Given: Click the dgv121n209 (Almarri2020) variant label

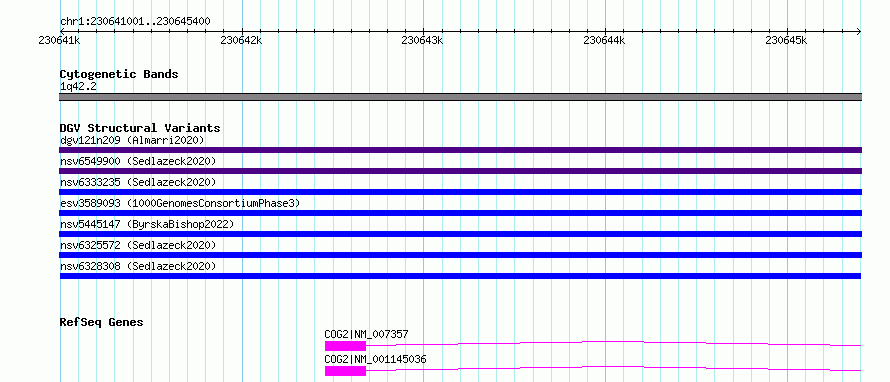Looking at the screenshot, I should (x=132, y=140).
